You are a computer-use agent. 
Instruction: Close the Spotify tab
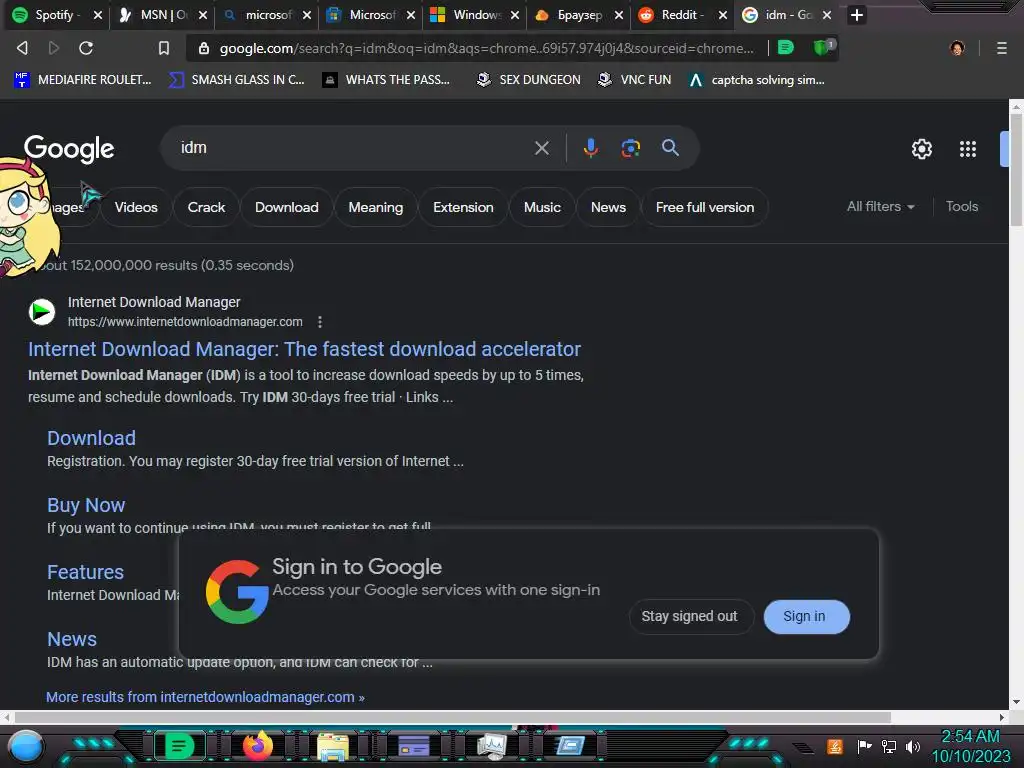pos(97,15)
